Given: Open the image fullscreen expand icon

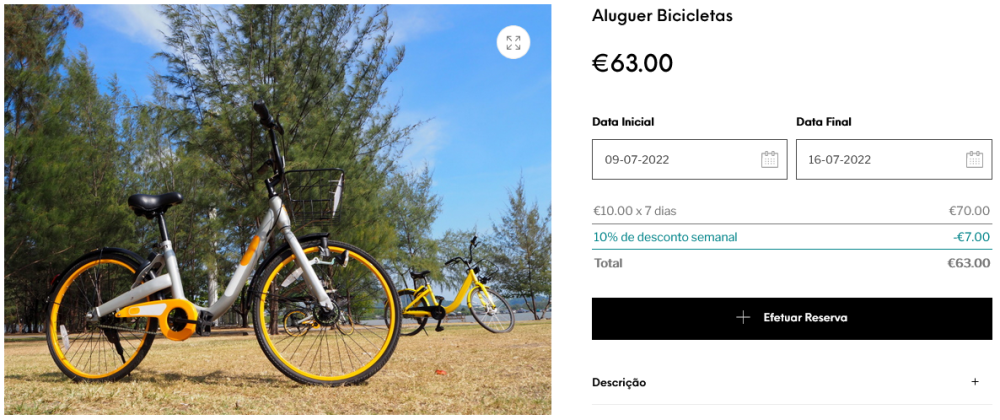Looking at the screenshot, I should (x=513, y=43).
